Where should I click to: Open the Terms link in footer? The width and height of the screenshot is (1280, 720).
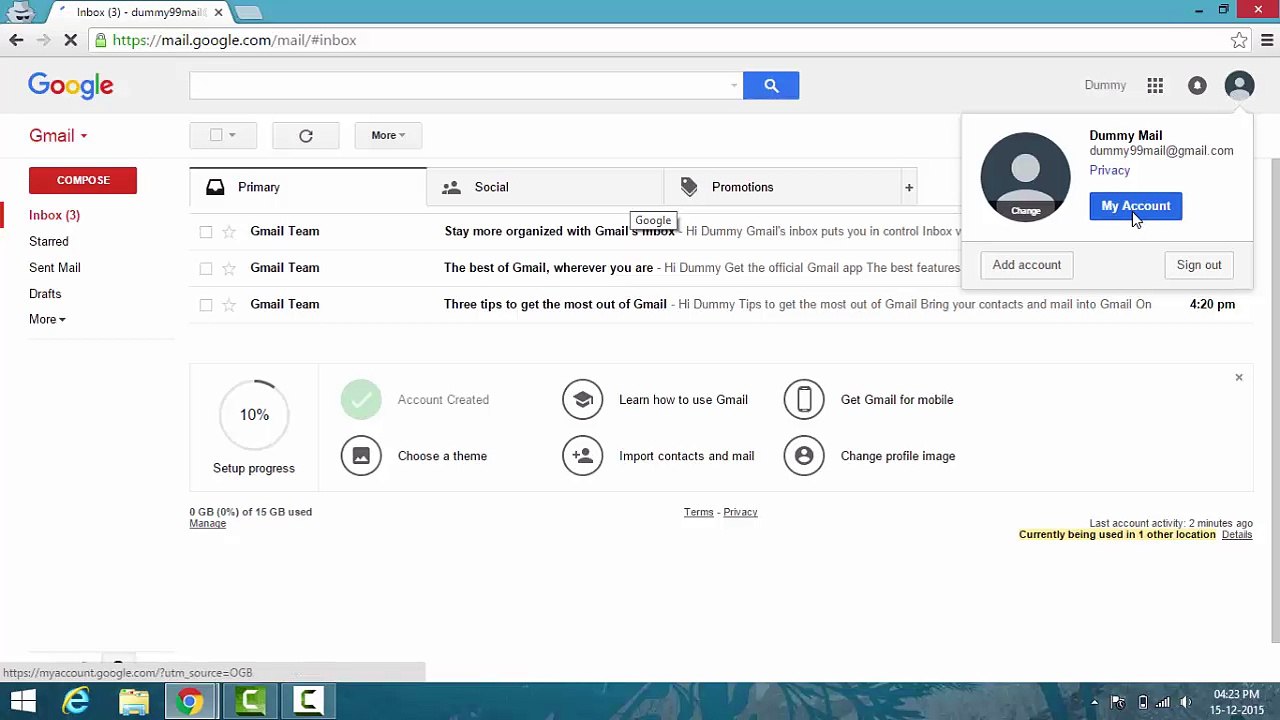coord(698,512)
